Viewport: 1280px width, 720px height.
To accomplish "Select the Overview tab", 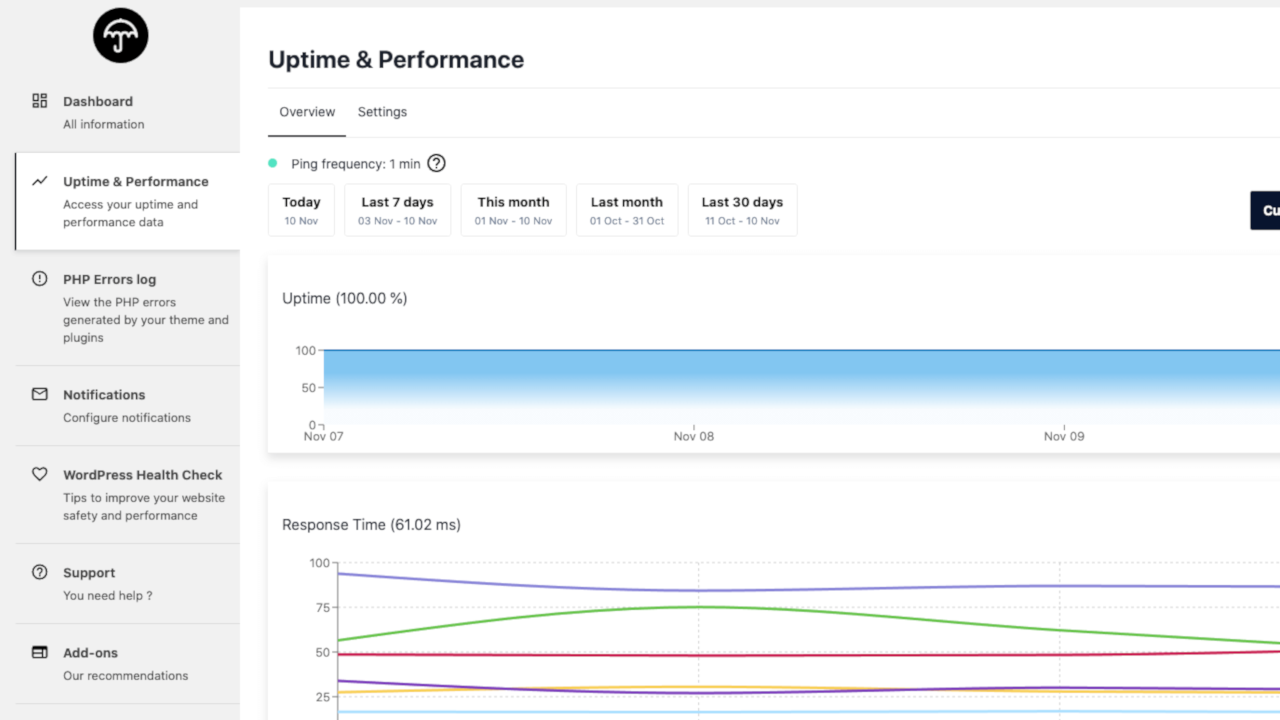I will click(x=307, y=112).
